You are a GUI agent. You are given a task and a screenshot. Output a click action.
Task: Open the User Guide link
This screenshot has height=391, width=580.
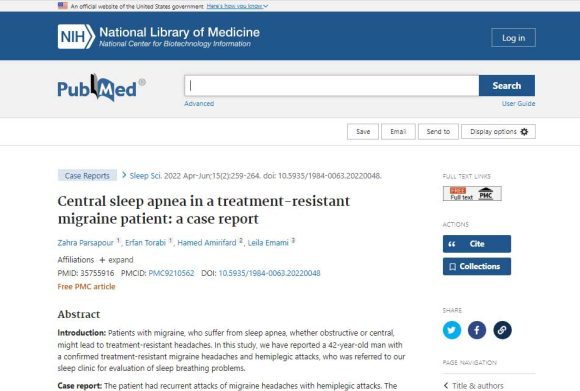[x=518, y=104]
